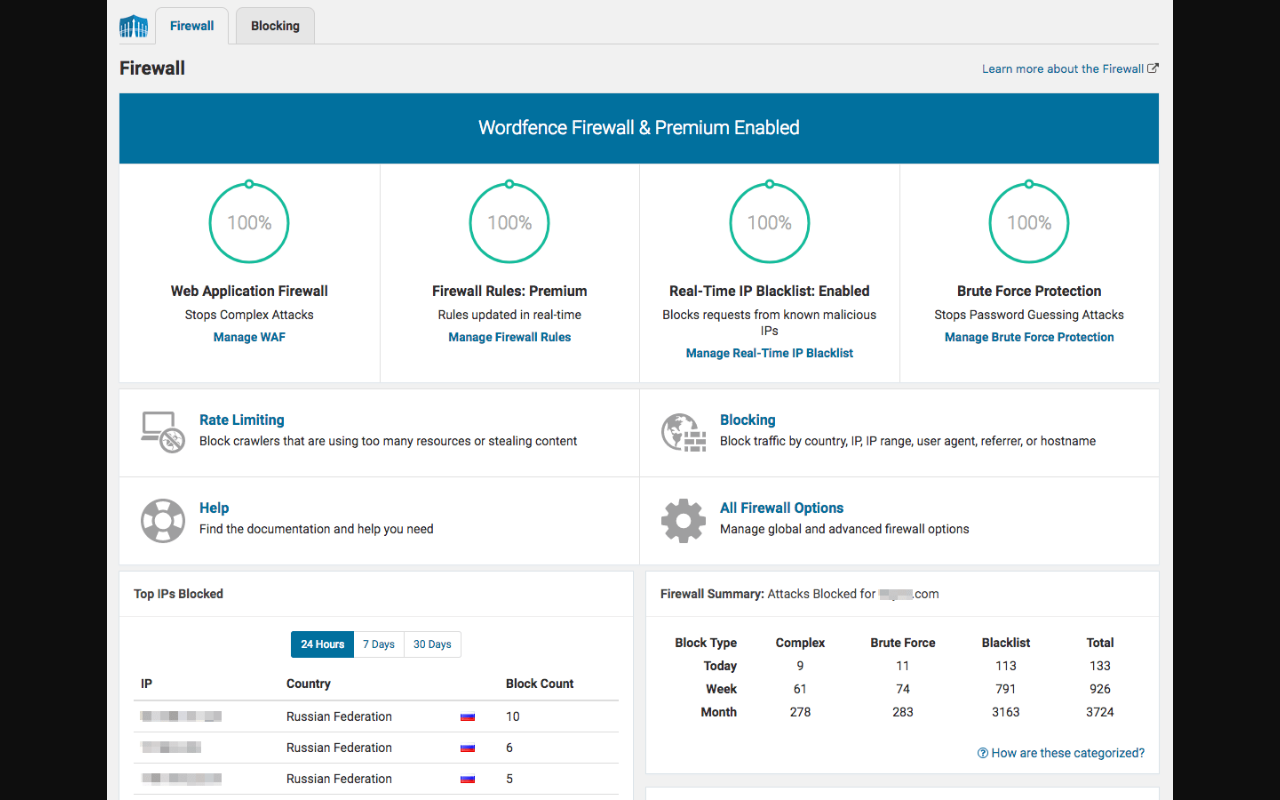Click the Top IPs Blocked heading
This screenshot has height=800, width=1280.
tap(178, 594)
